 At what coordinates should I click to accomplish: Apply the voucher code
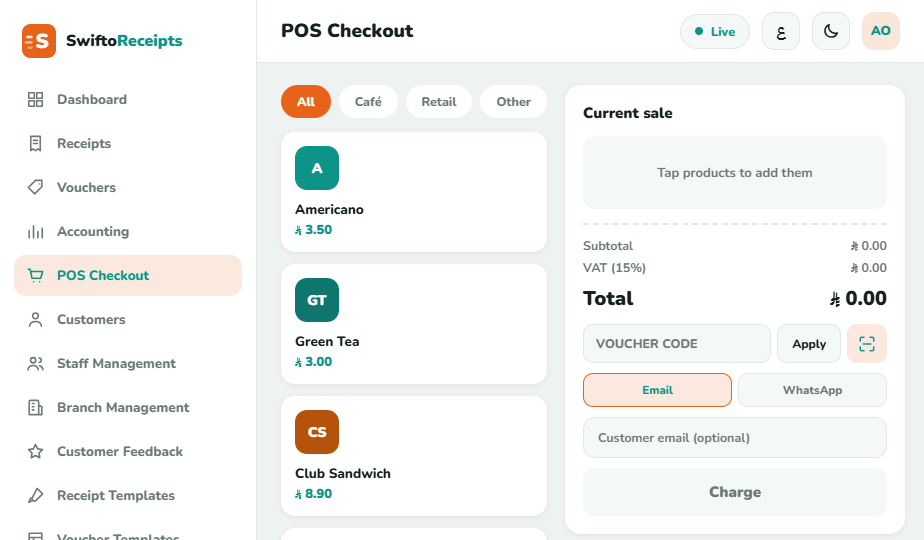[x=809, y=344]
